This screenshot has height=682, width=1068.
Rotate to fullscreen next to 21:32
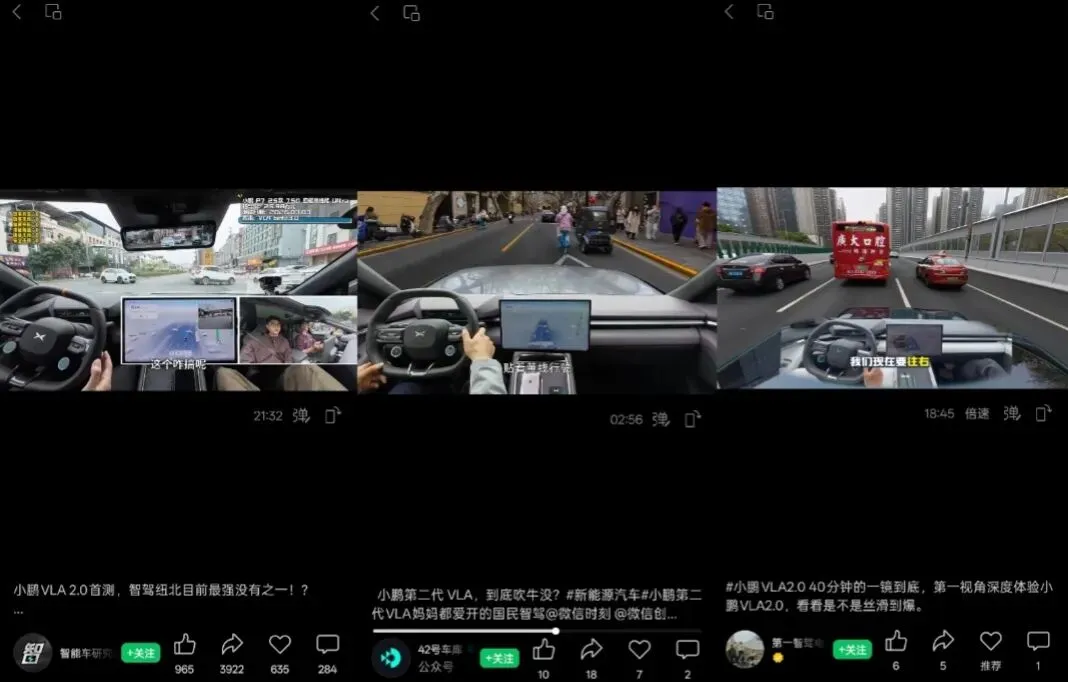[332, 415]
